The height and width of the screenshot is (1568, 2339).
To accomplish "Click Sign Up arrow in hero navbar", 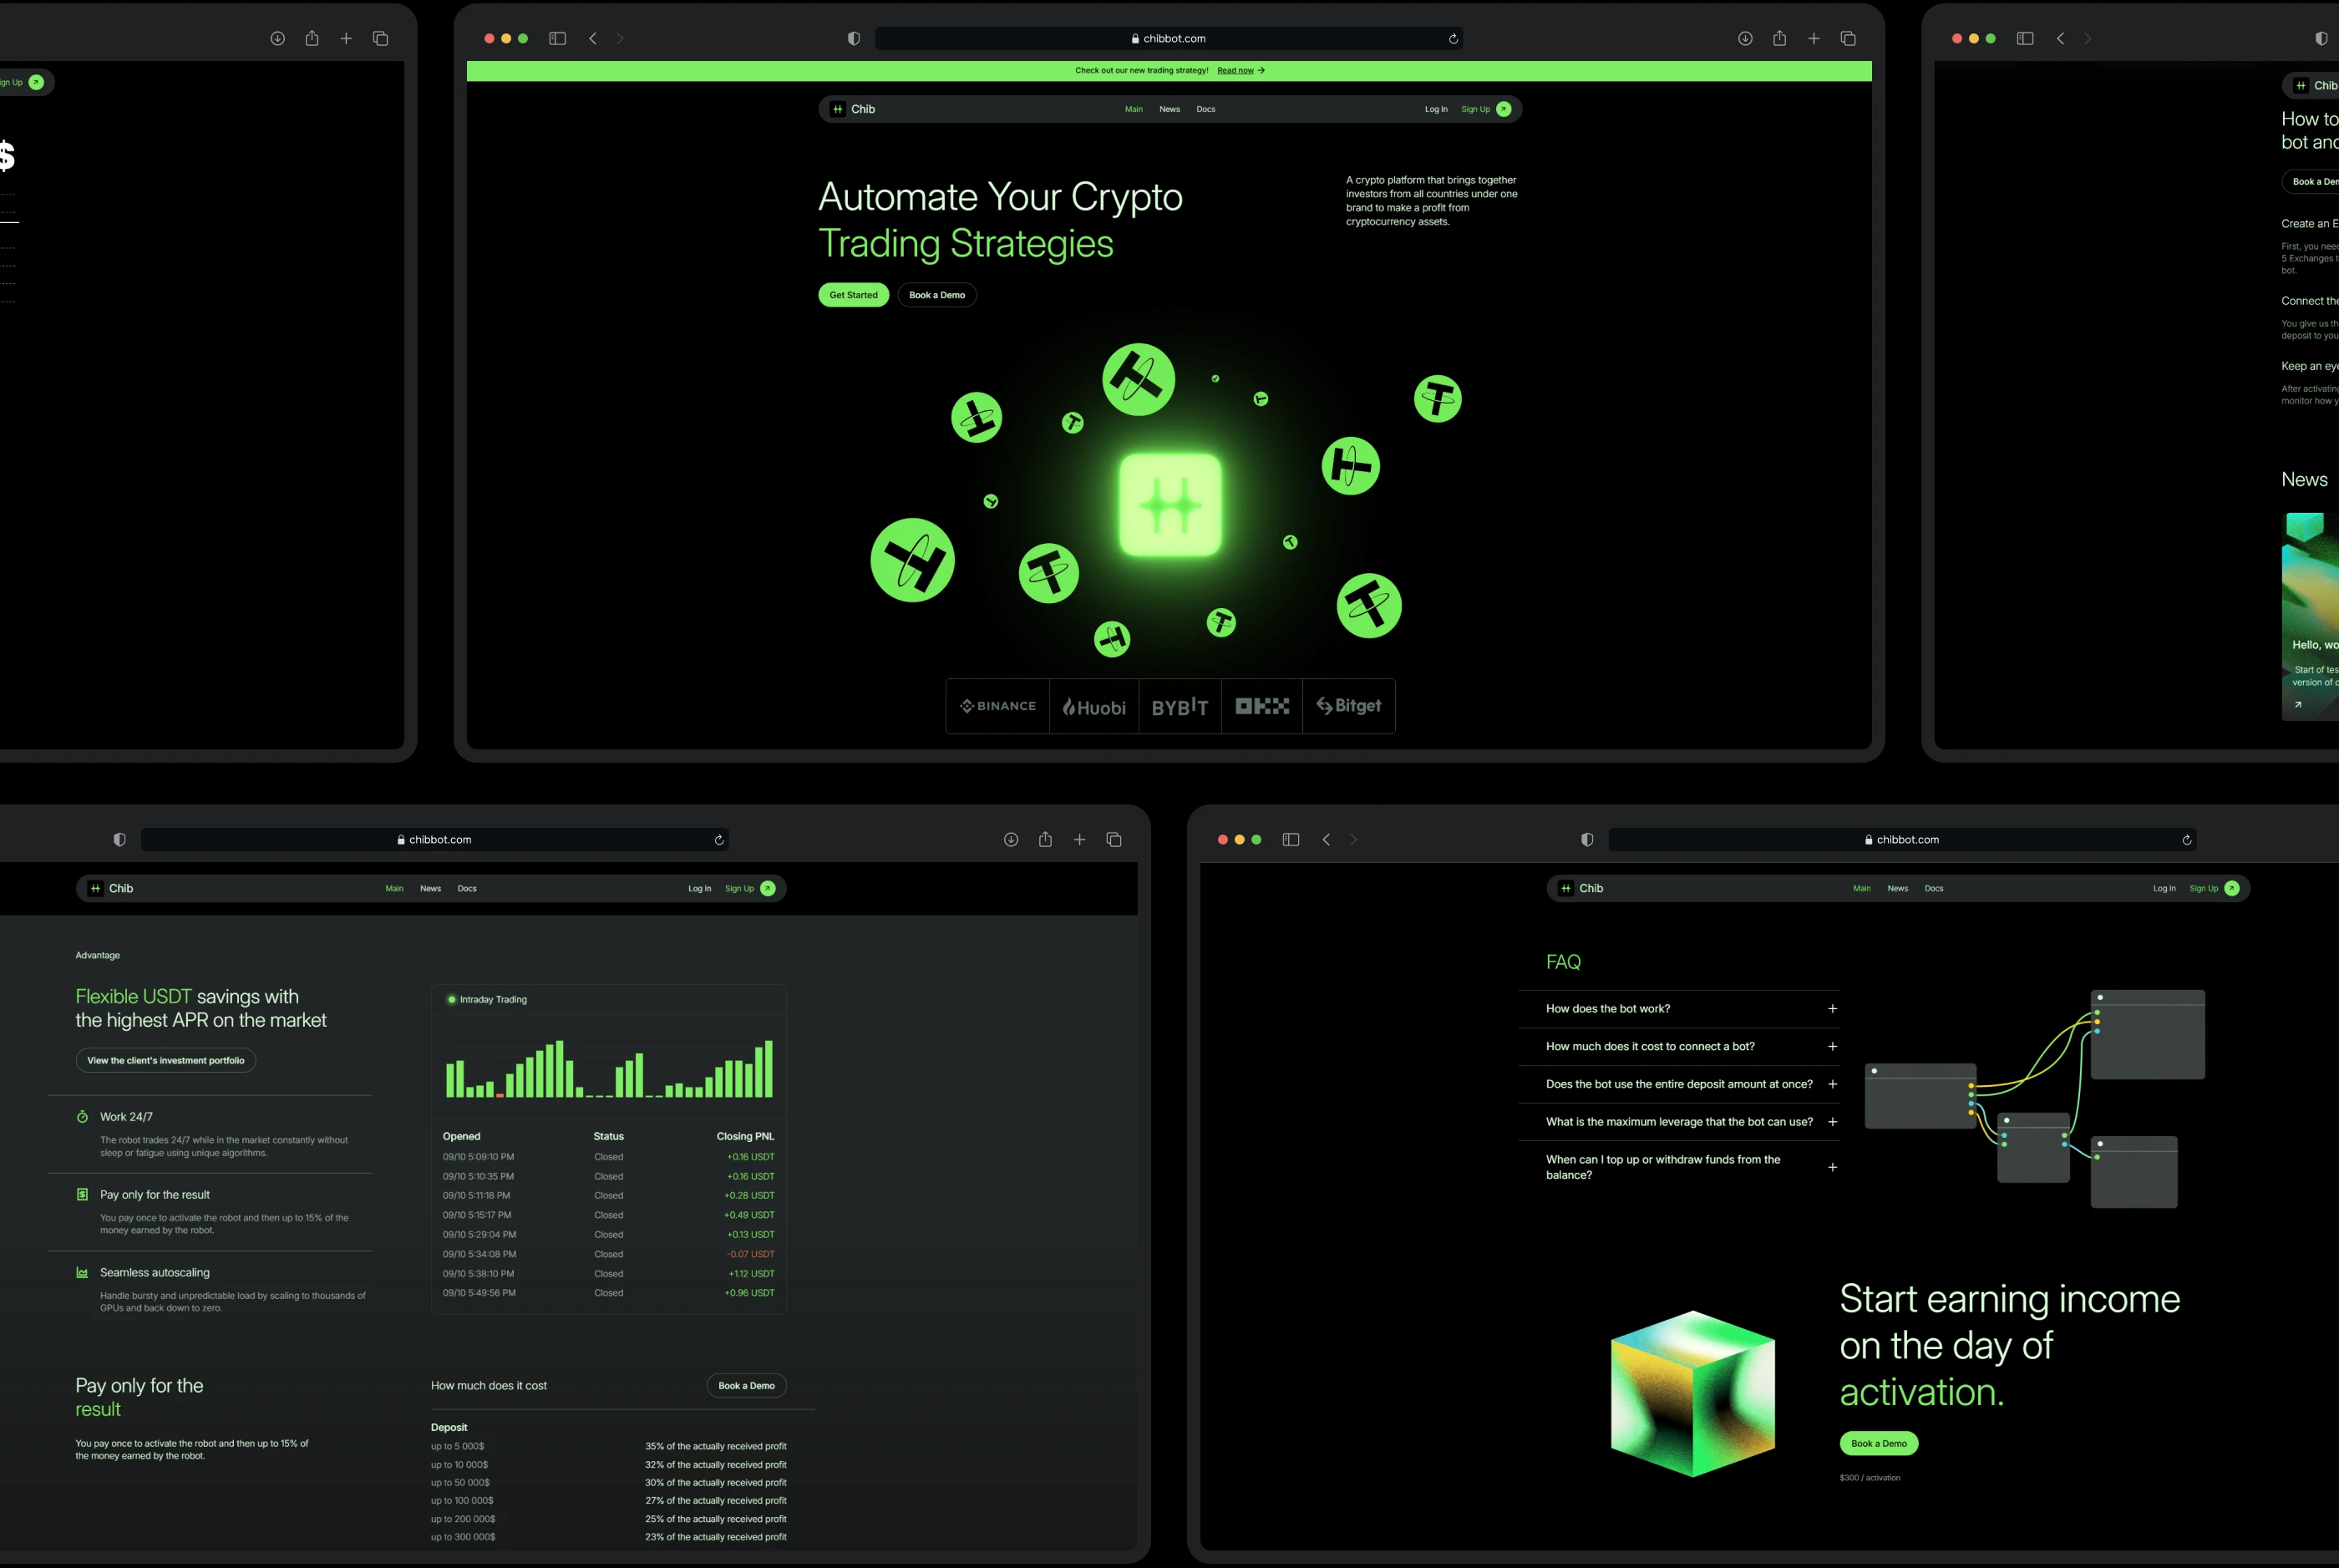I will [1503, 109].
